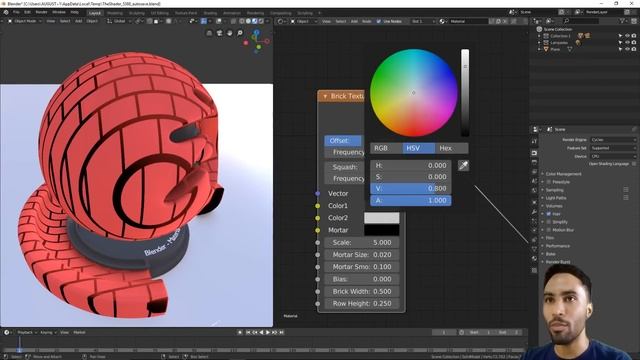Click Add menu in node editor header
The image size is (640, 360).
point(354,21)
